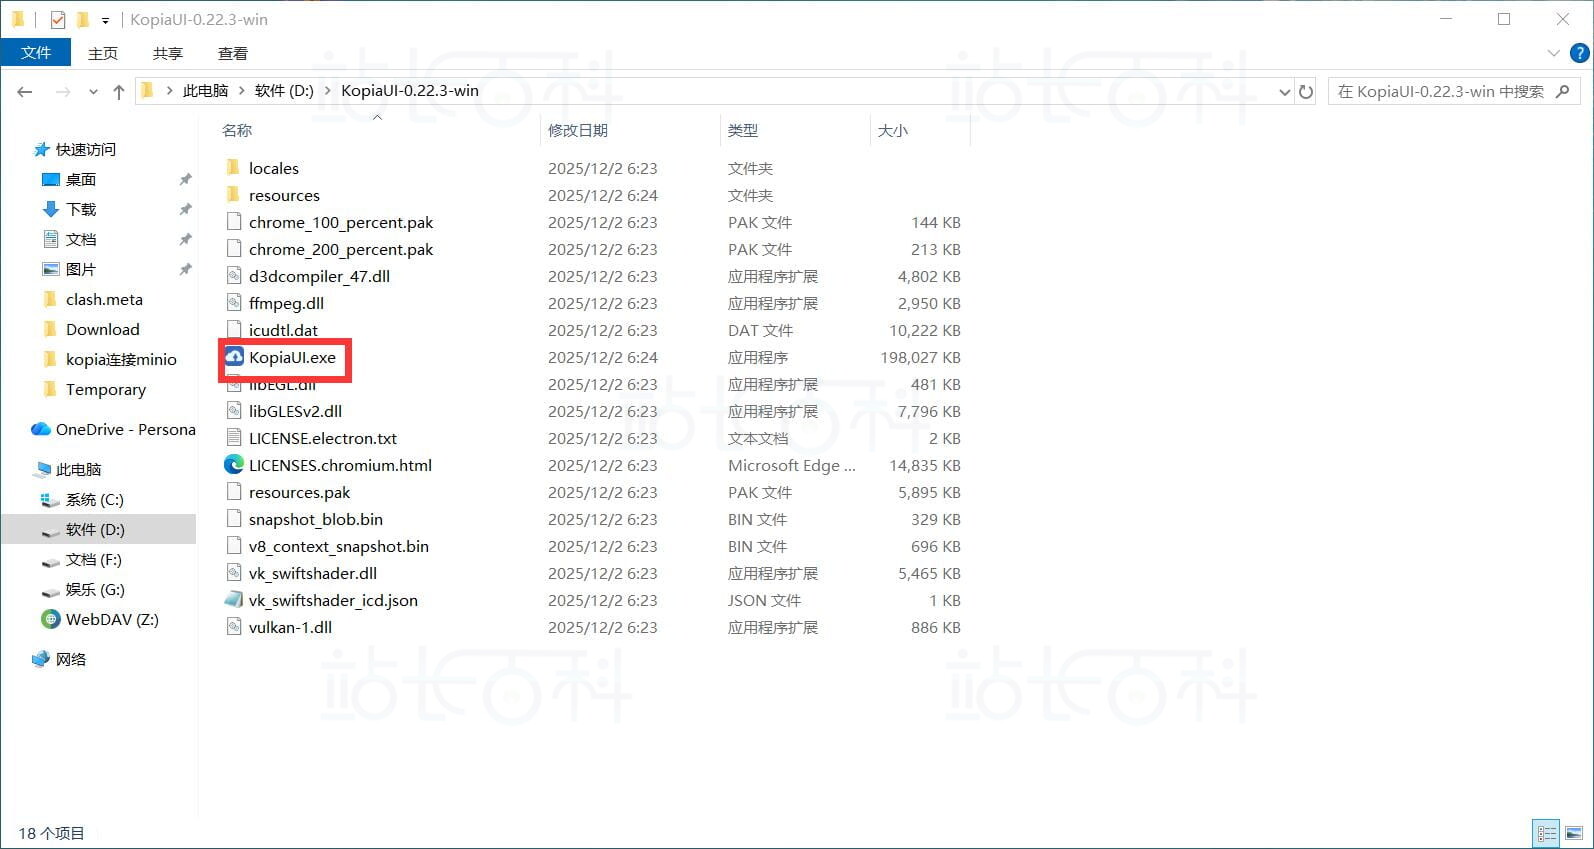The height and width of the screenshot is (849, 1594).
Task: Open the 文件 menu tab
Action: (x=36, y=52)
